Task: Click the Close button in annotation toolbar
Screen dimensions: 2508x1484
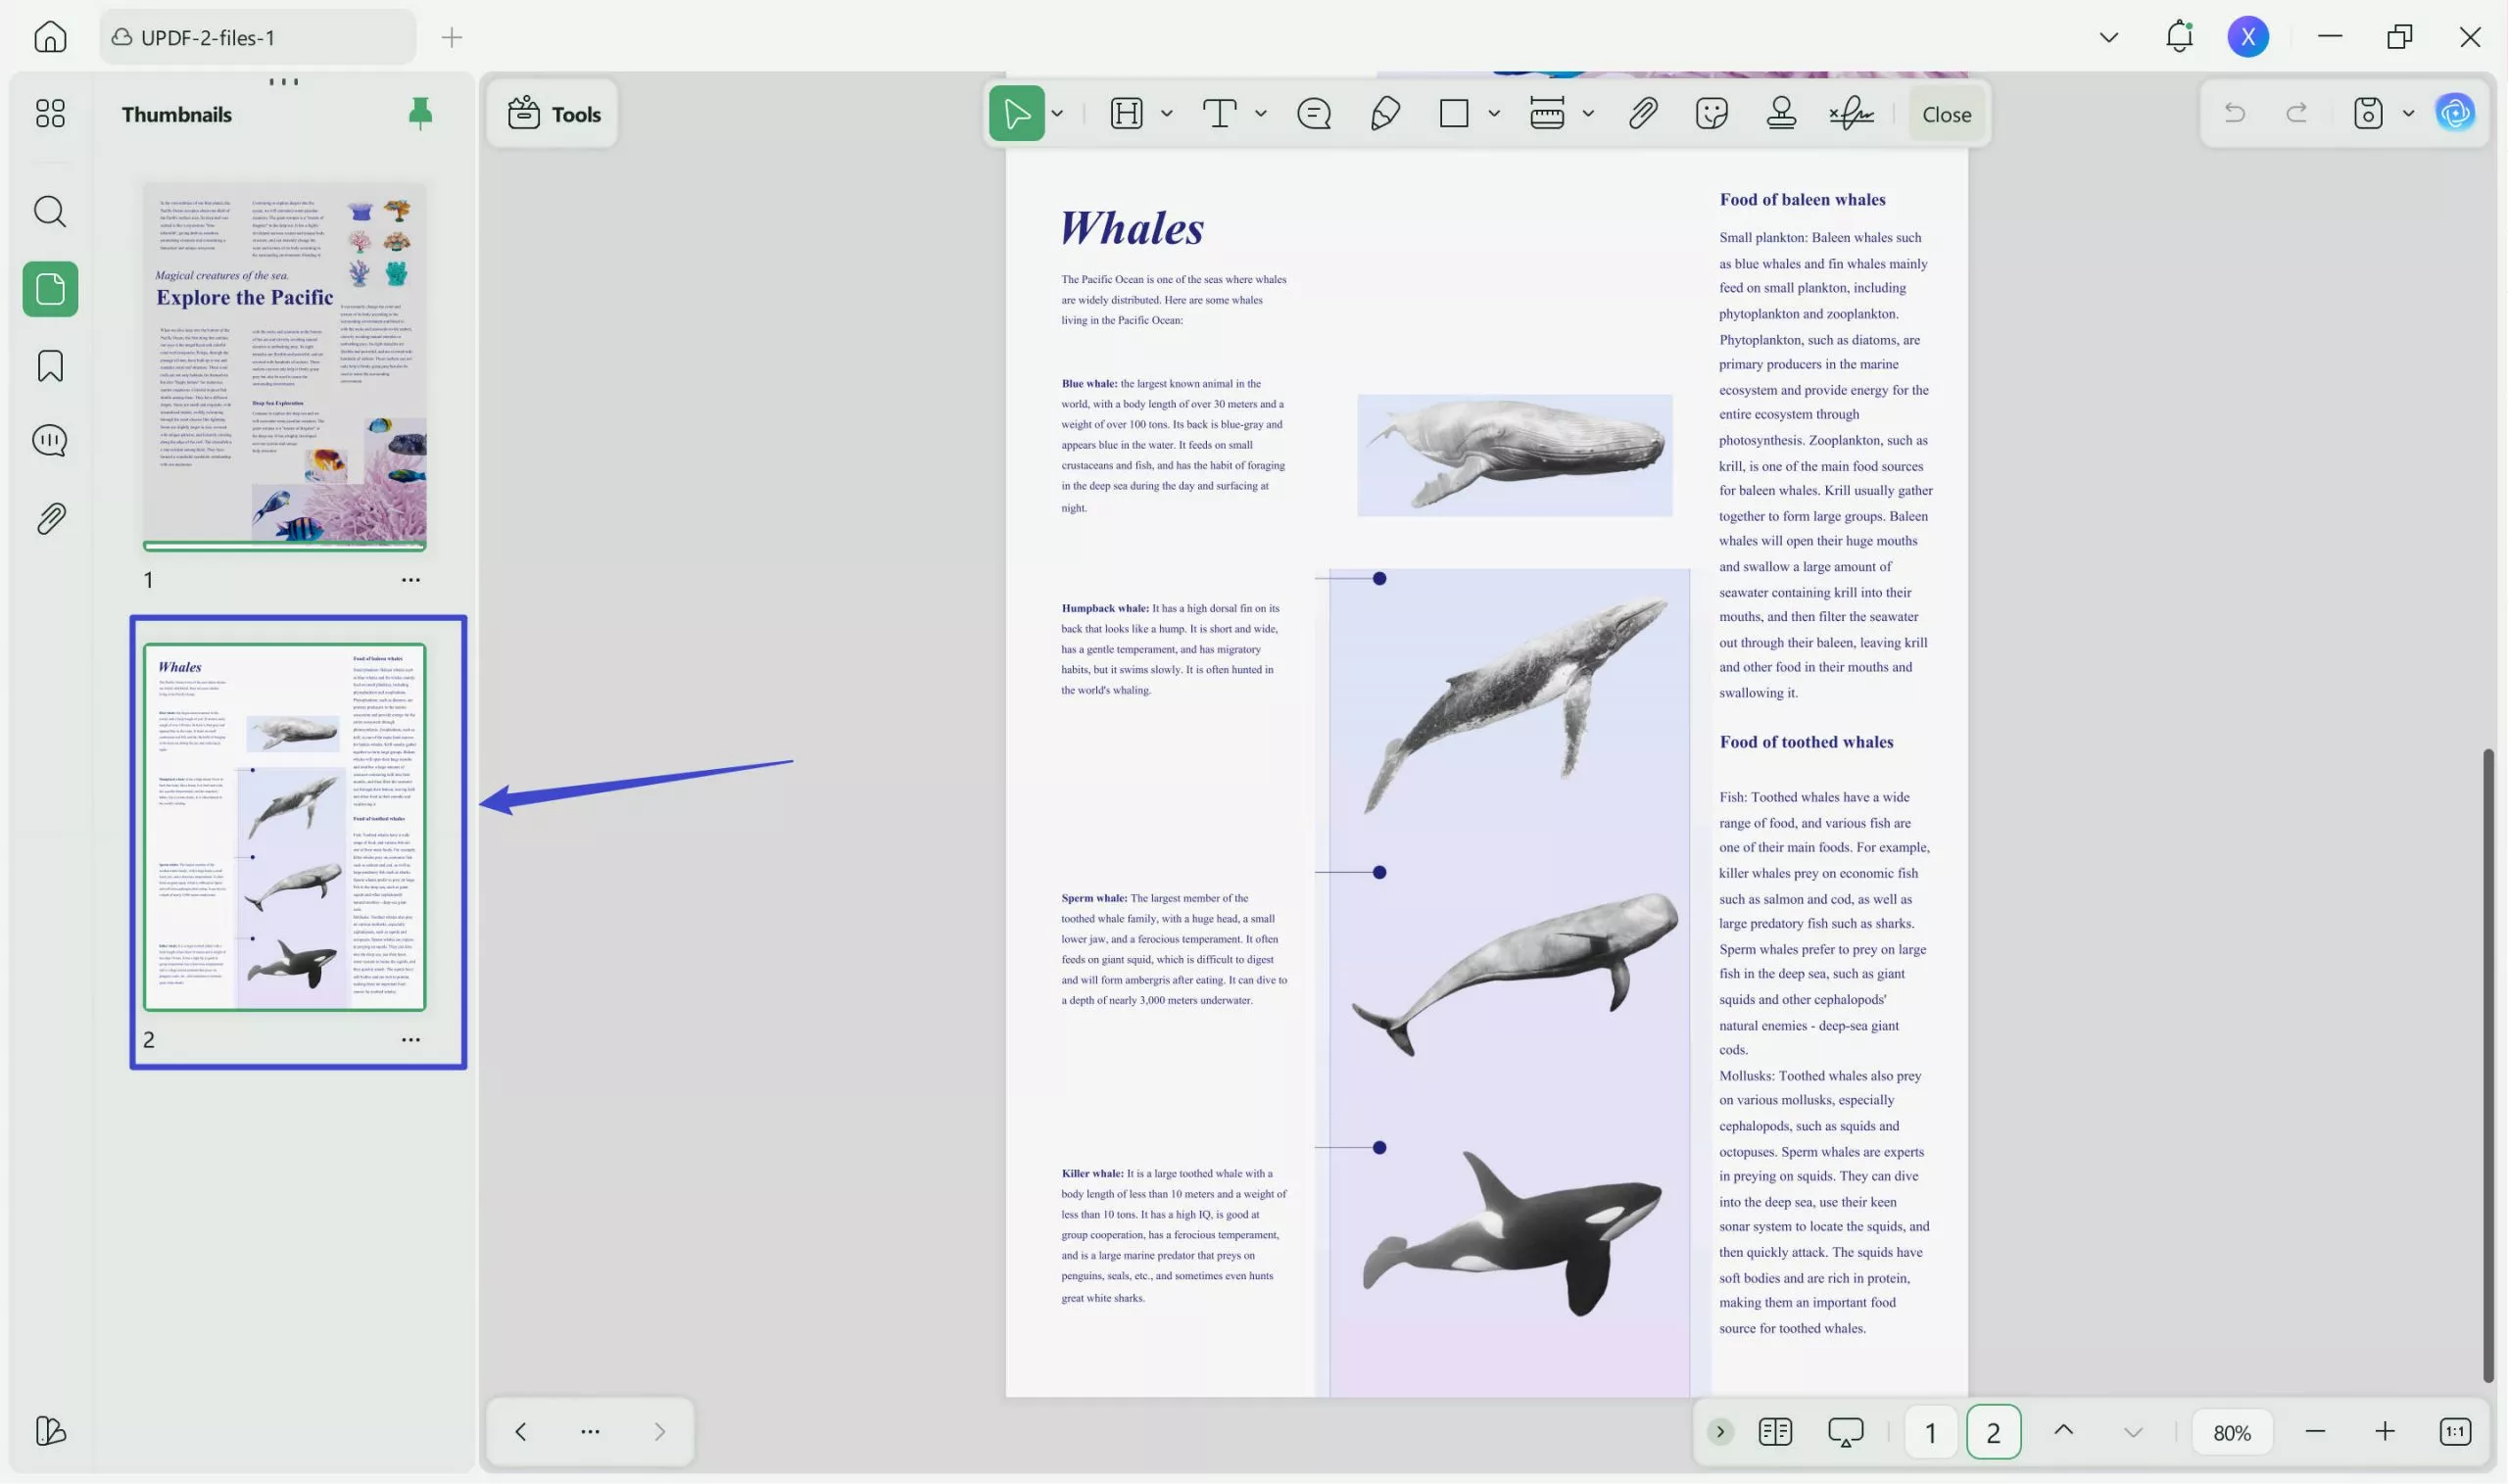Action: click(x=1945, y=114)
